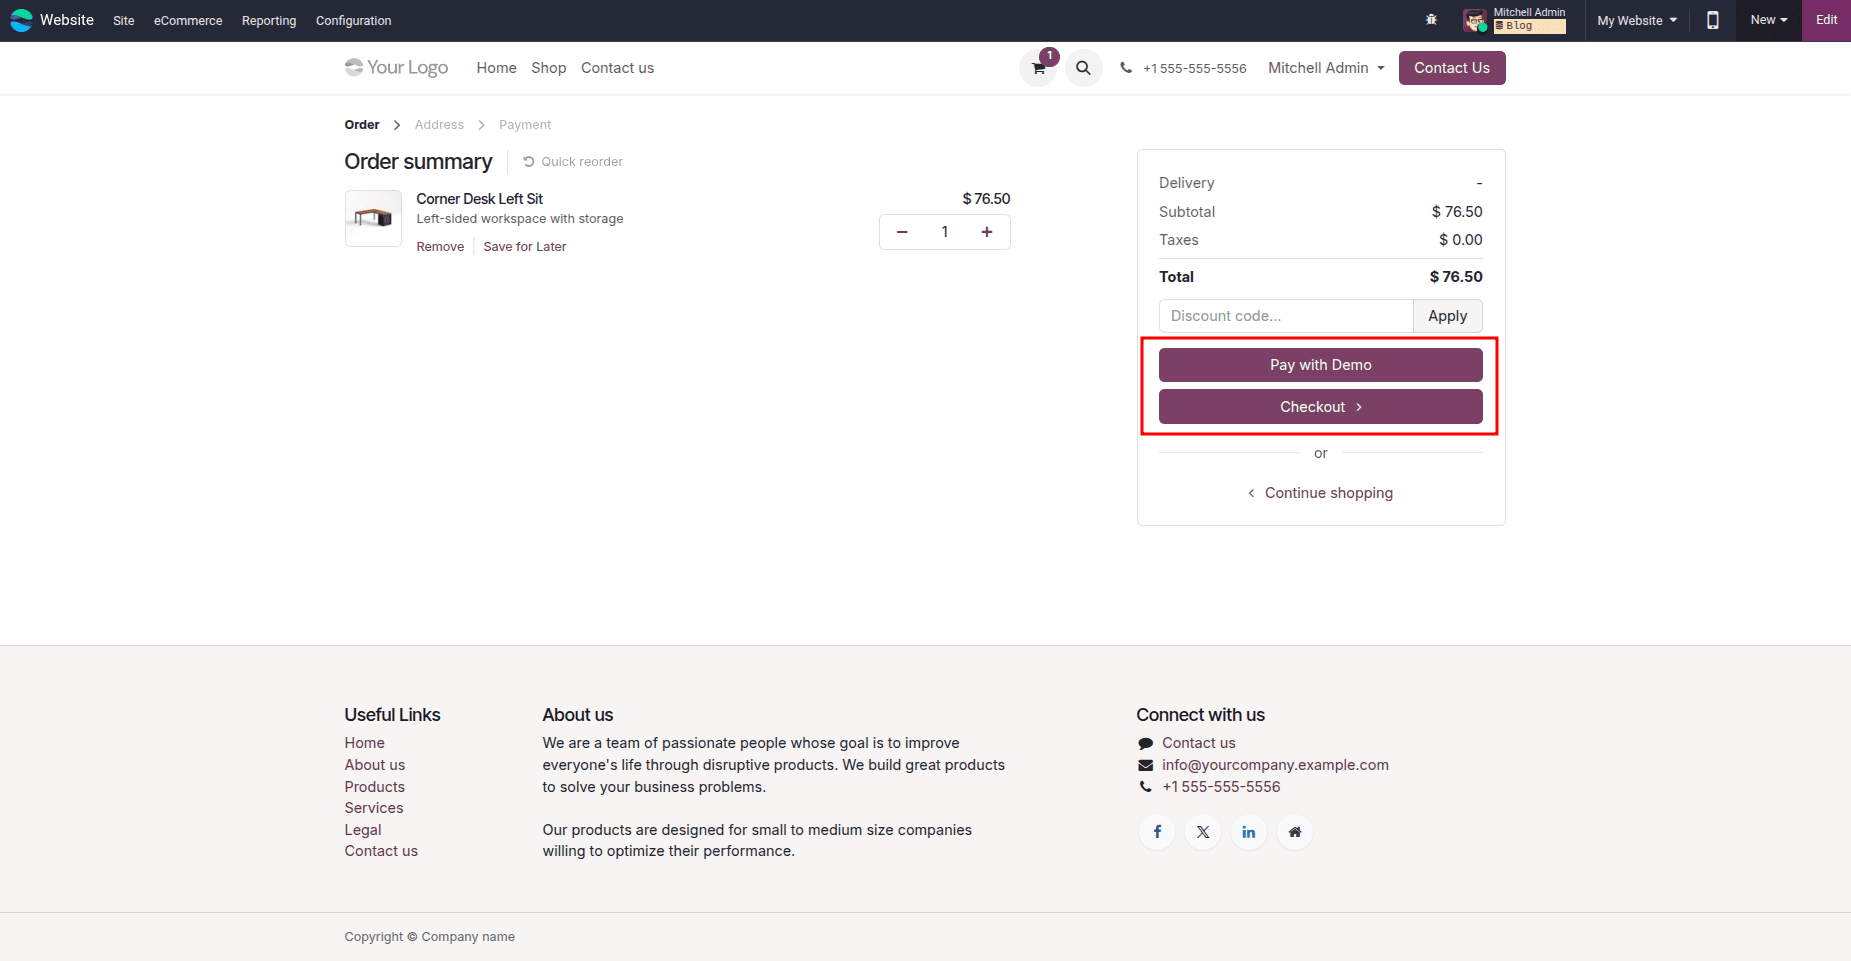Click the search magnifier icon
The height and width of the screenshot is (961, 1851).
tap(1083, 68)
